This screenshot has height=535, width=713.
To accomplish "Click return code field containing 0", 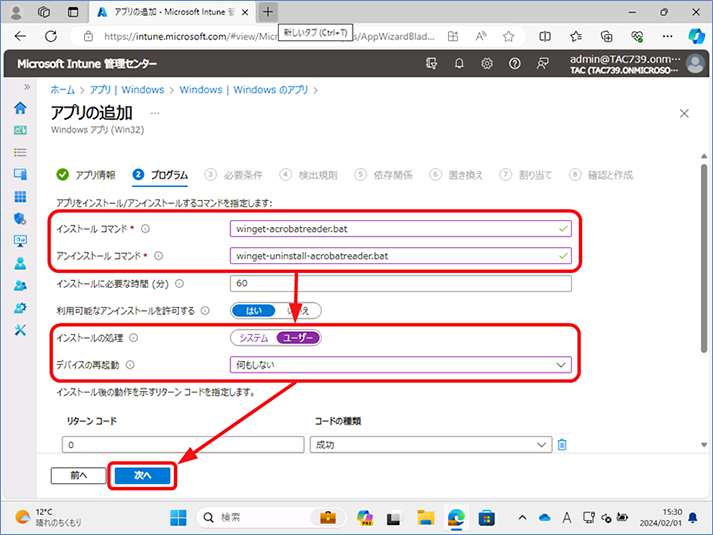I will [183, 445].
